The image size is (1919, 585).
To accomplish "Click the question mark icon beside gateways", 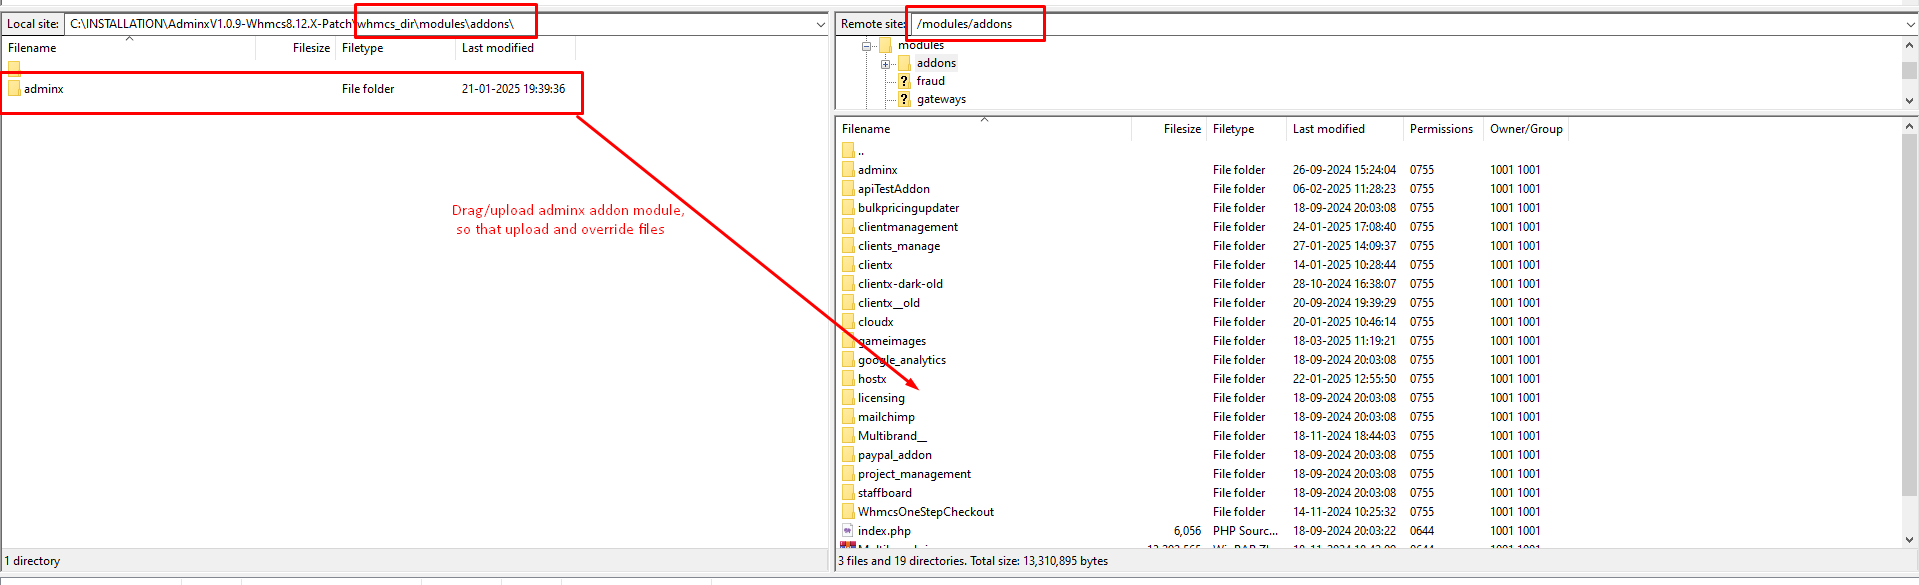I will point(904,99).
